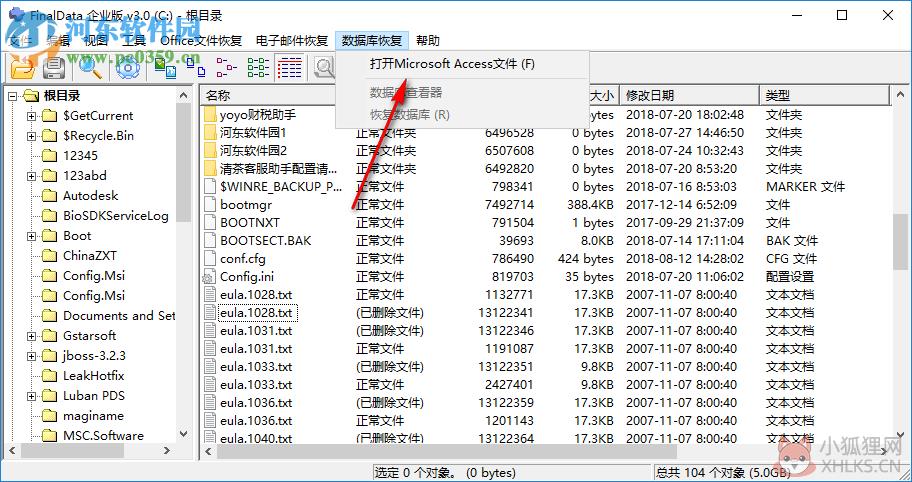912x482 pixels.
Task: Click the ChinaZXT folder icon in tree
Action: [50, 256]
